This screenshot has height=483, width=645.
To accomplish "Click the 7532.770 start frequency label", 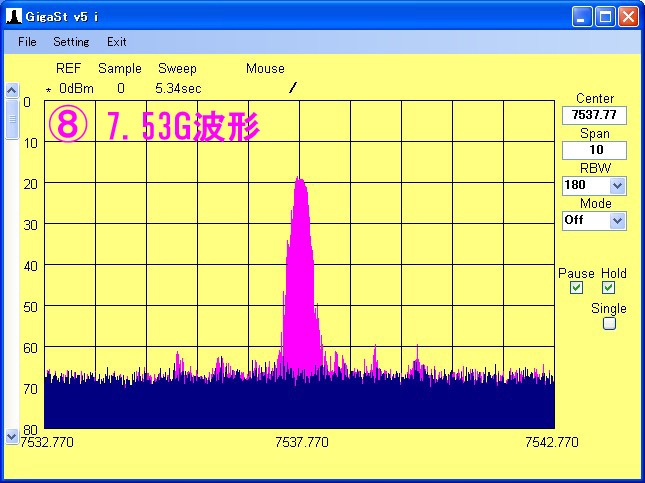I will tap(47, 442).
